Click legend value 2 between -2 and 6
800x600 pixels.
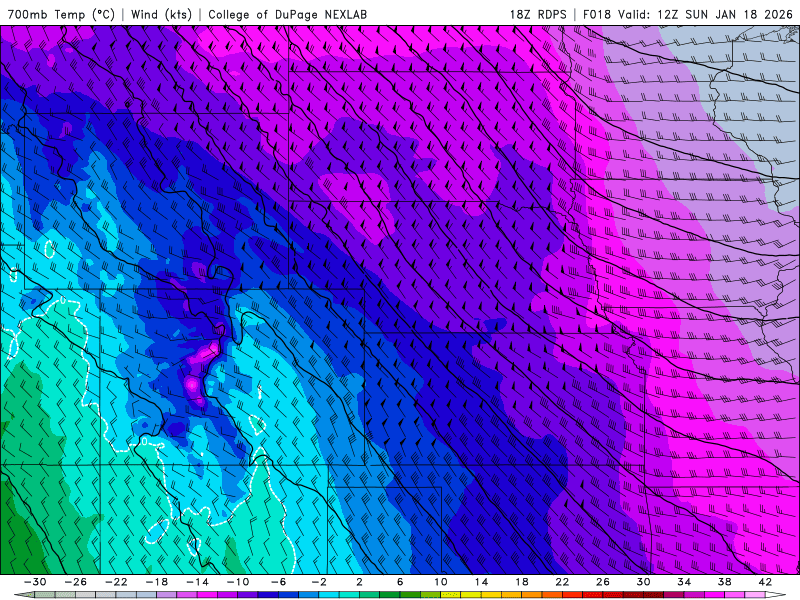click(360, 582)
